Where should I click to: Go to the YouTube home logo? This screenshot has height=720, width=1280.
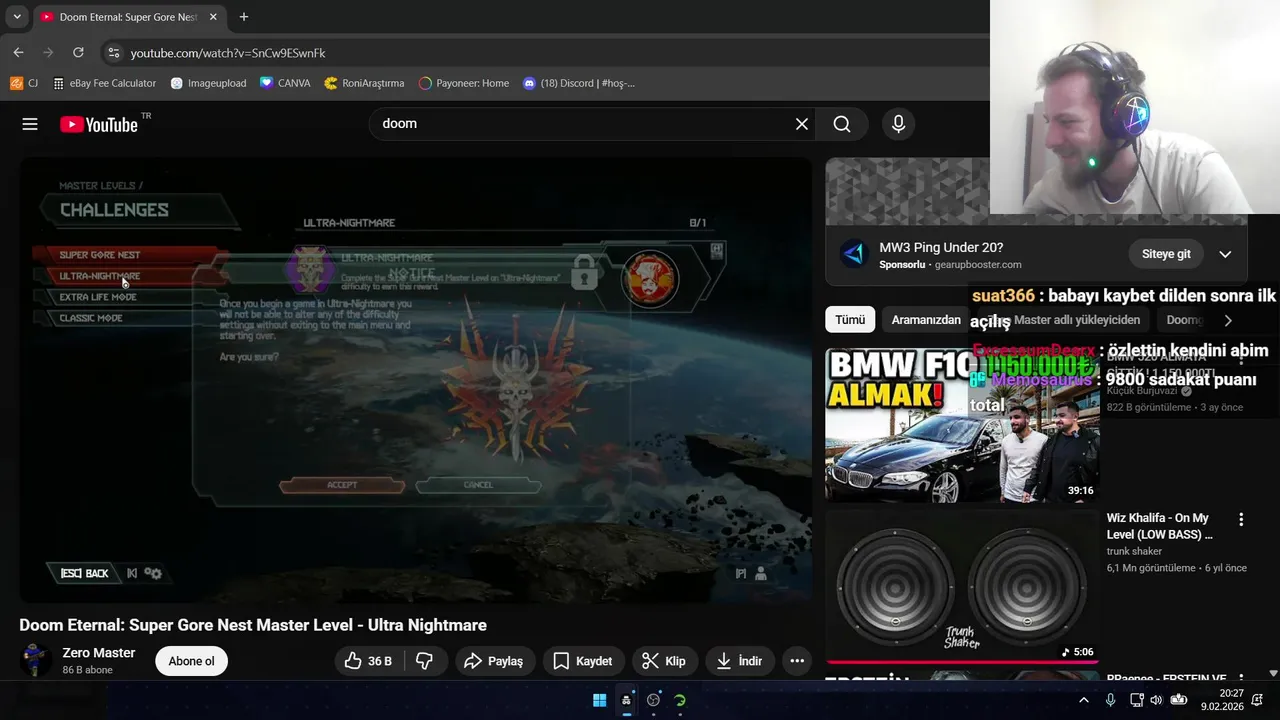pyautogui.click(x=99, y=124)
